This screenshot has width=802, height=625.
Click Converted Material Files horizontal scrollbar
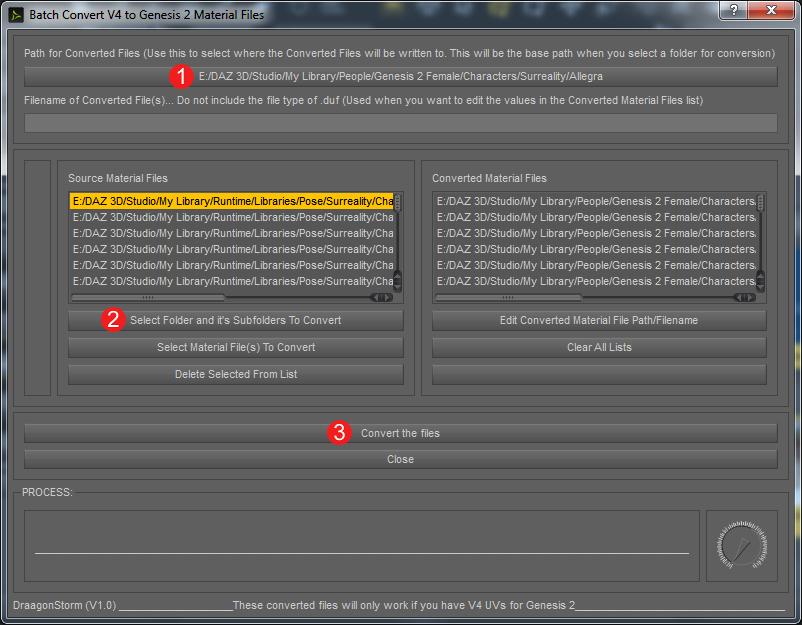coord(595,298)
